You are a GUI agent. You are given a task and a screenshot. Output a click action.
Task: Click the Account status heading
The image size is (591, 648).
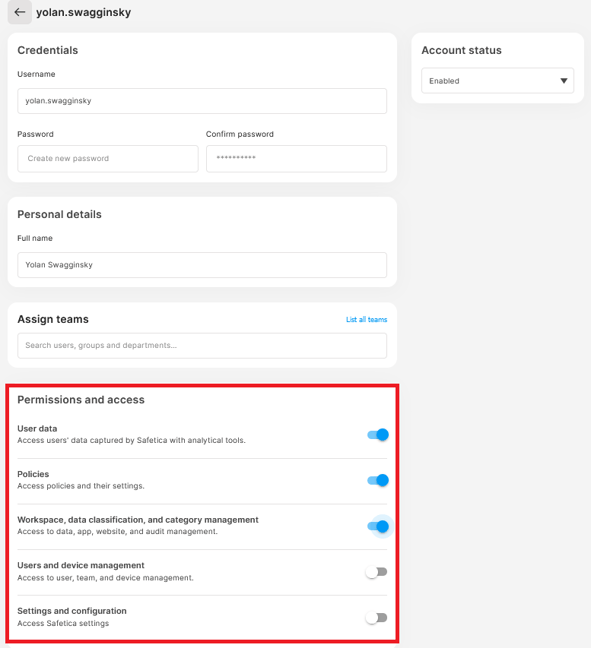(x=461, y=50)
